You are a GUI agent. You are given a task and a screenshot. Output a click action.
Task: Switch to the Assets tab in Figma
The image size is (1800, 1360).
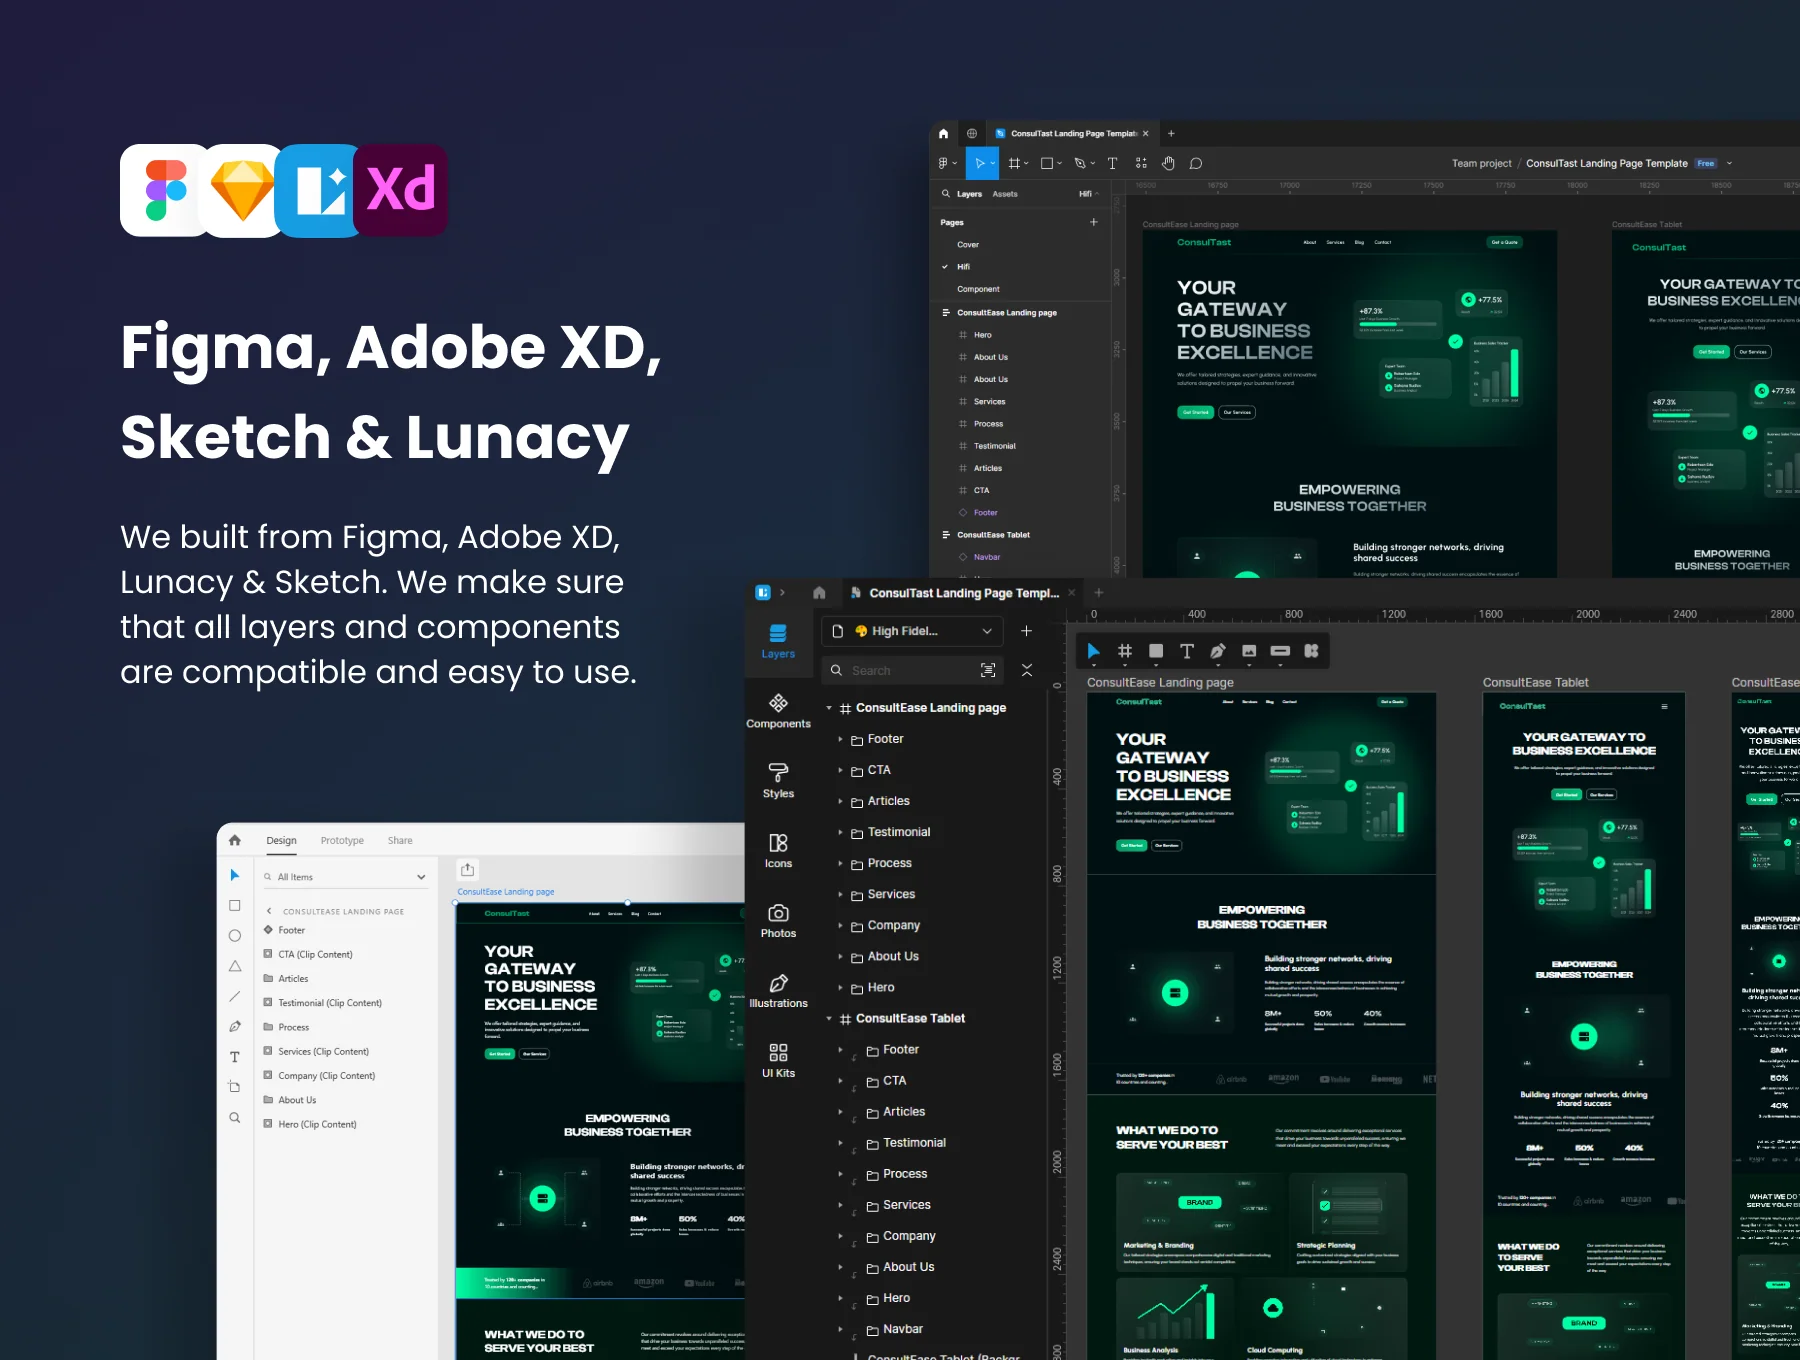click(x=1005, y=194)
